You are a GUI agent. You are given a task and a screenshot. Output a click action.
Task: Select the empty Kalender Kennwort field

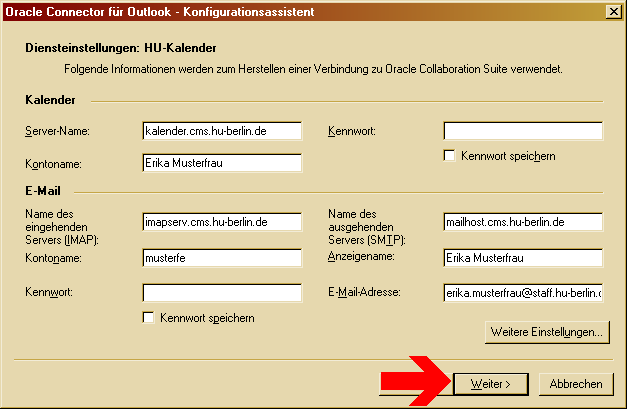[x=523, y=131]
